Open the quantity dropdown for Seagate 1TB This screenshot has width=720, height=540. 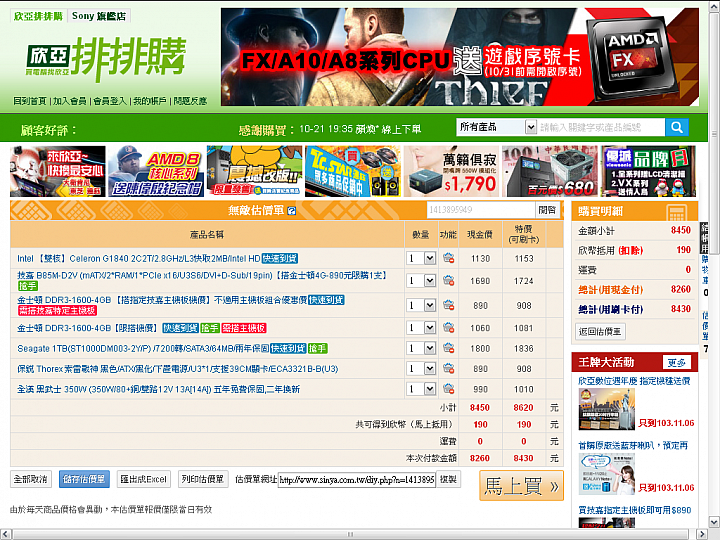[x=421, y=349]
